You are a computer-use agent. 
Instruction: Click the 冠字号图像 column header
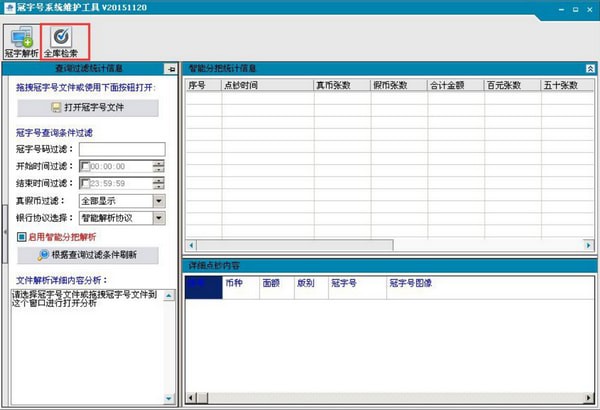click(x=410, y=284)
